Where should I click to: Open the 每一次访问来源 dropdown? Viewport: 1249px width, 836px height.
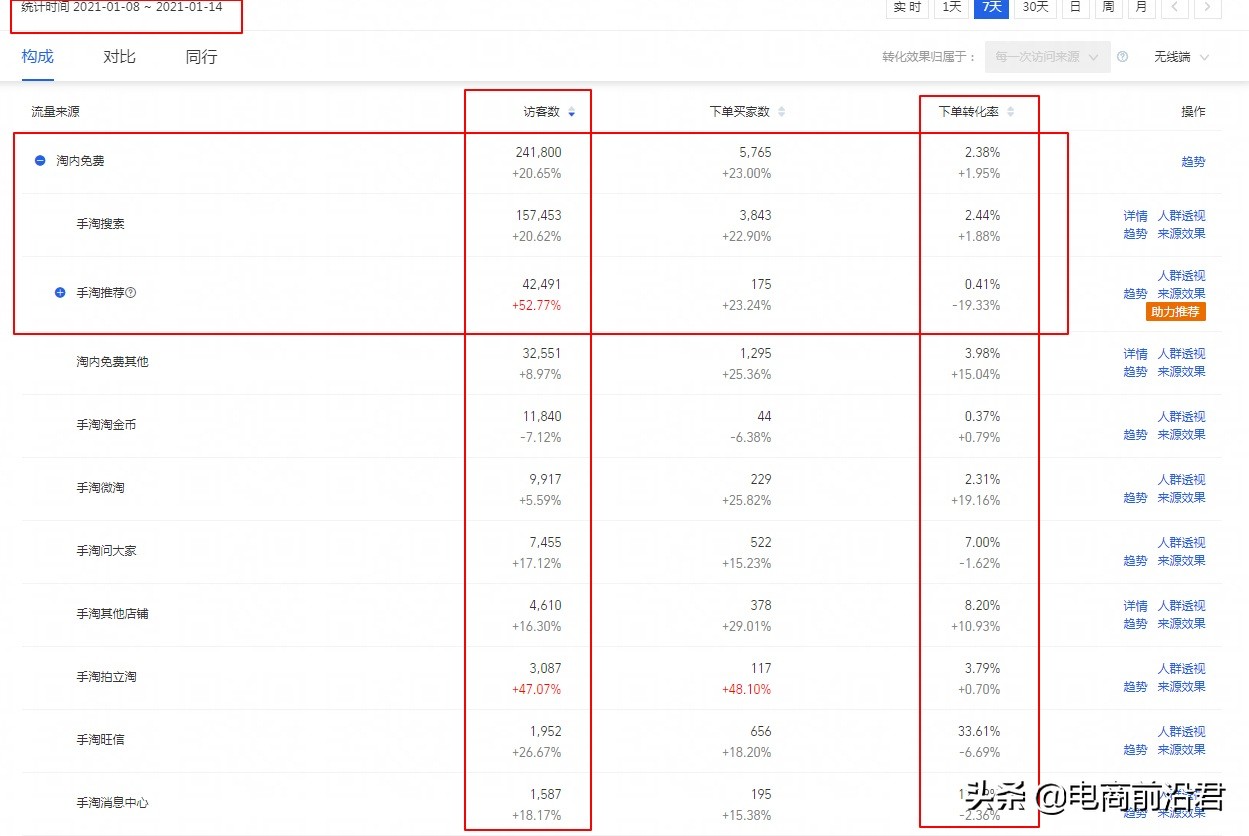tap(1047, 57)
